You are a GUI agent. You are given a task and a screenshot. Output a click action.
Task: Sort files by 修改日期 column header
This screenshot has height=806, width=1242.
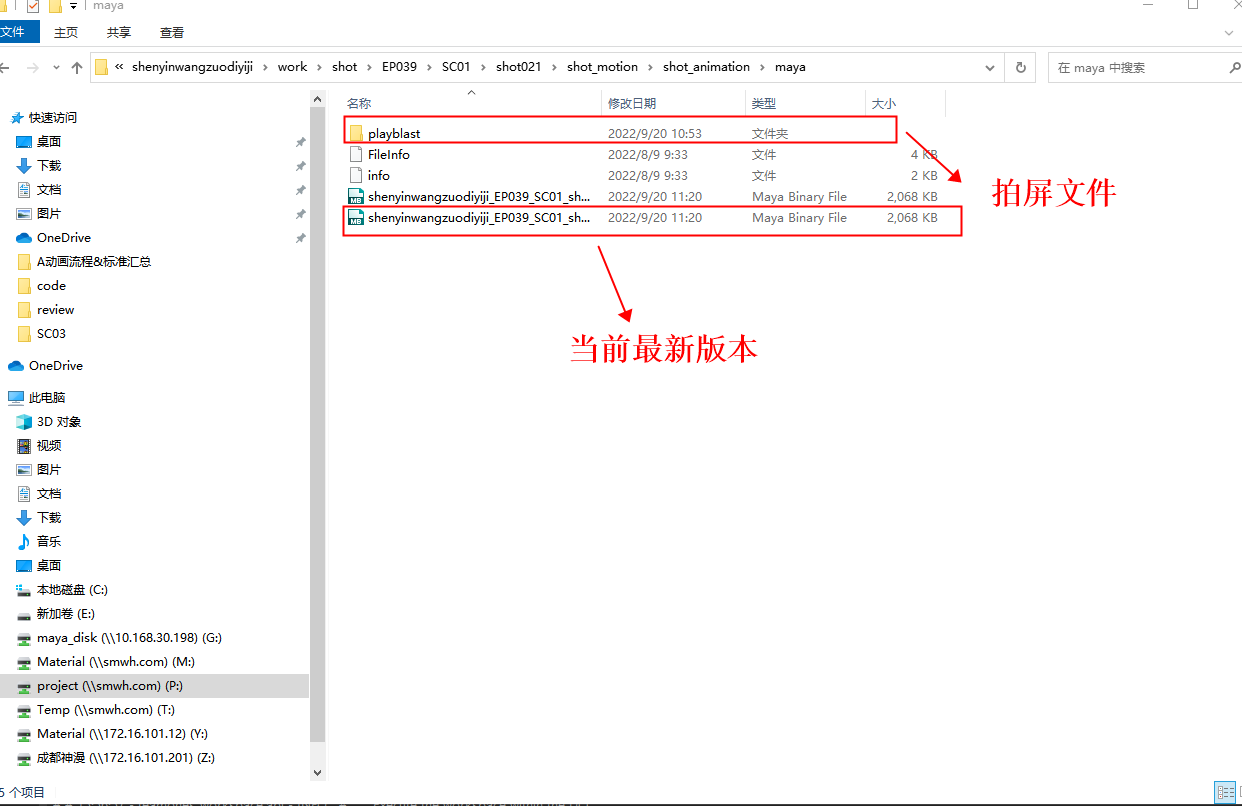632,103
